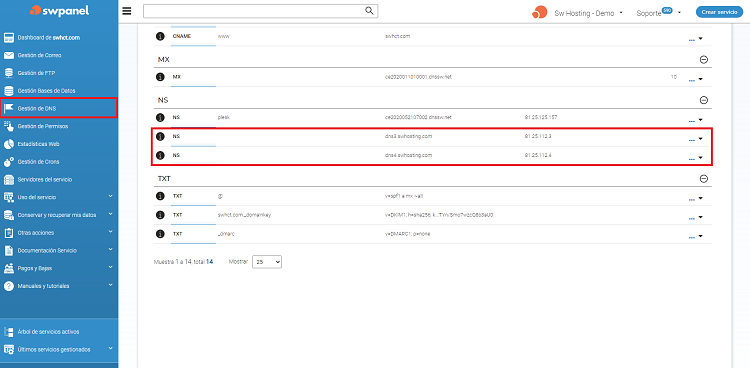Click the swpanel logo
This screenshot has height=368, width=750.
click(x=59, y=10)
